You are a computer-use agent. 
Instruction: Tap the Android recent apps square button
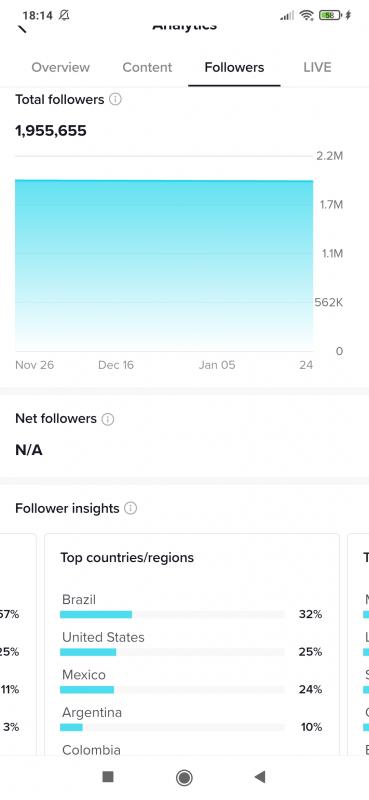coord(108,777)
